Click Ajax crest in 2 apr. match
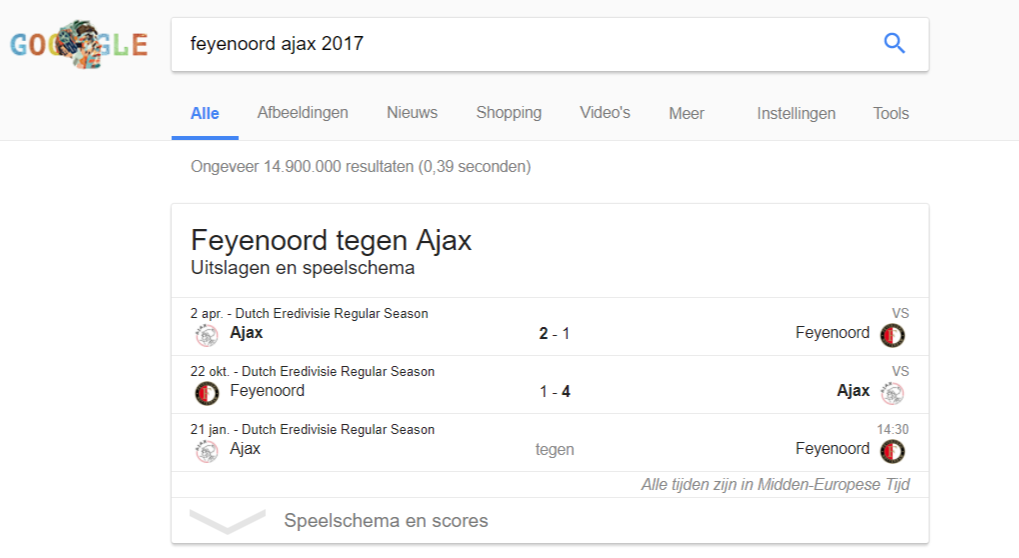Viewport: 1019px width, 558px height. [207, 335]
